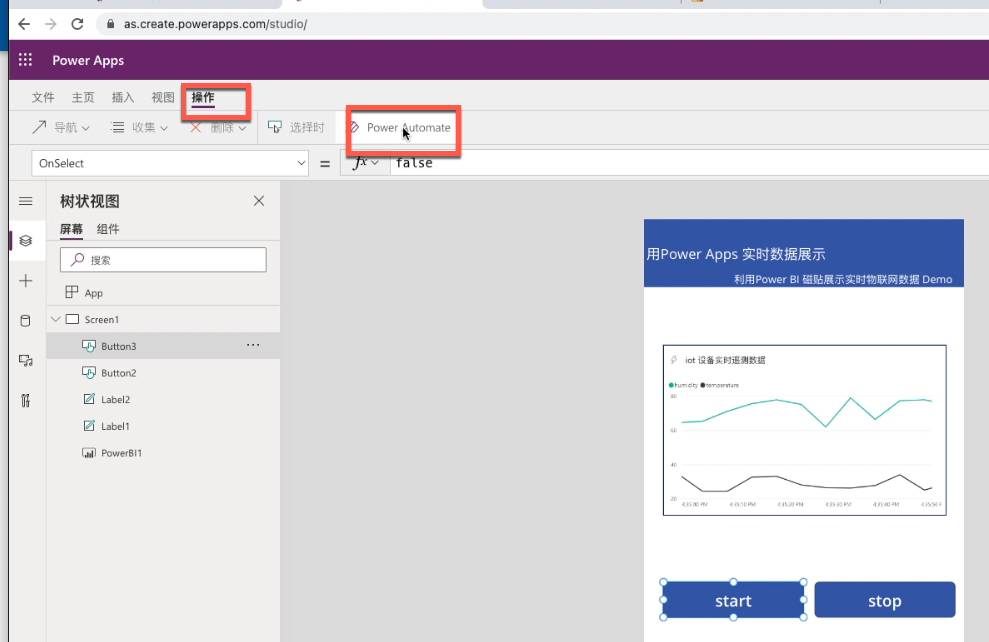Open the more options for Button3

253,345
